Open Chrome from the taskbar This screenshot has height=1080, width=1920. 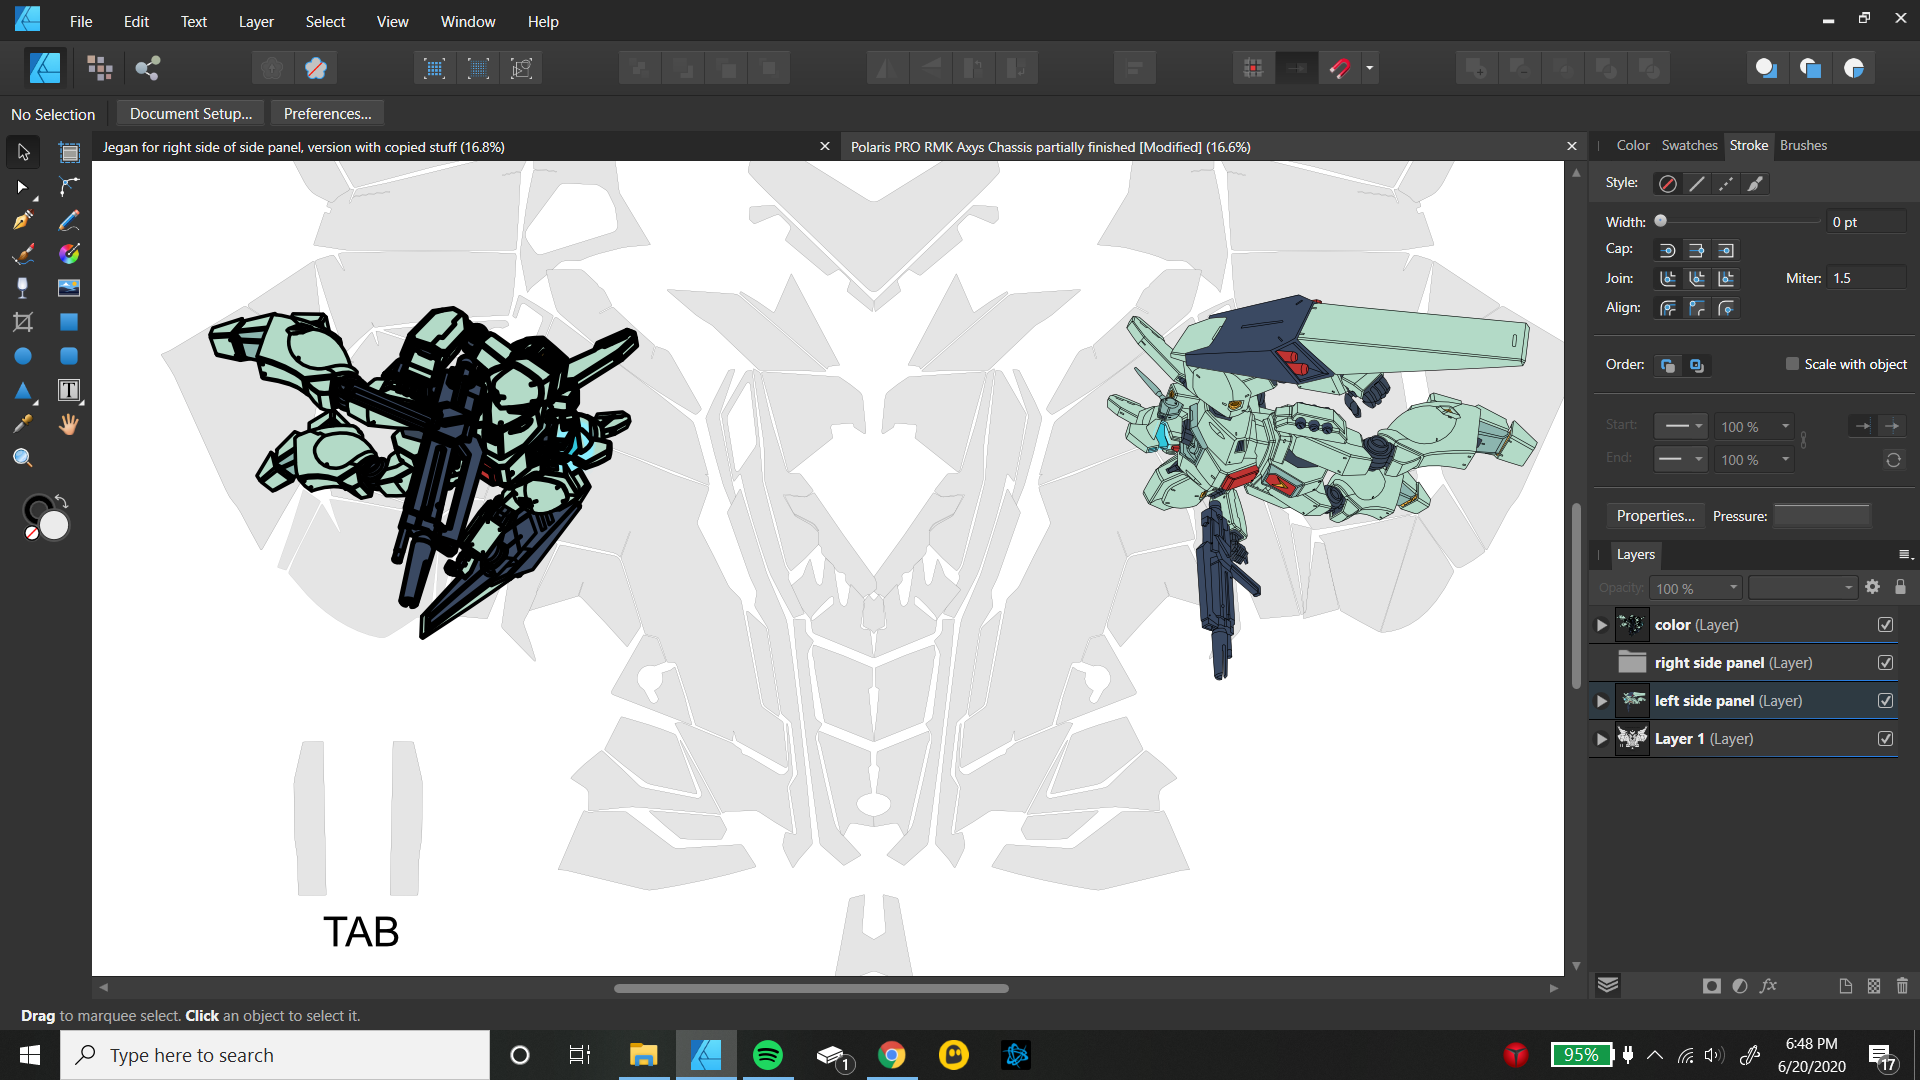pos(891,1055)
